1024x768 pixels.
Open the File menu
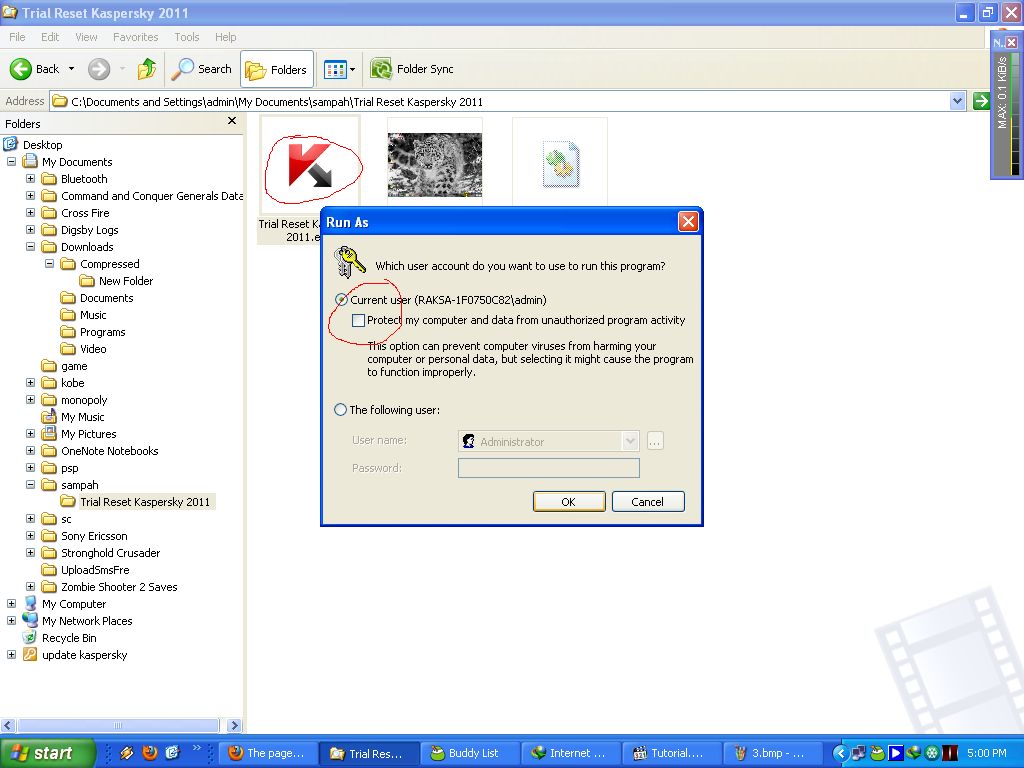click(18, 37)
